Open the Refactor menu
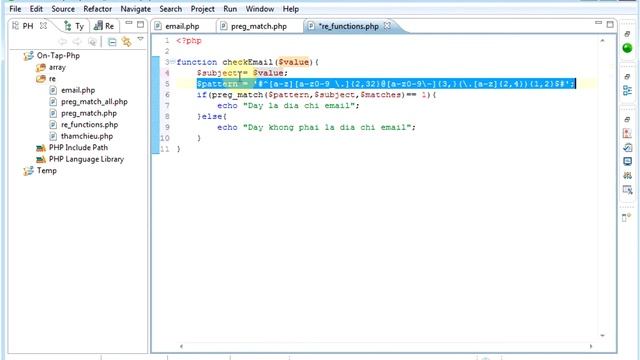Screen dimensions: 640x360 pos(98,9)
